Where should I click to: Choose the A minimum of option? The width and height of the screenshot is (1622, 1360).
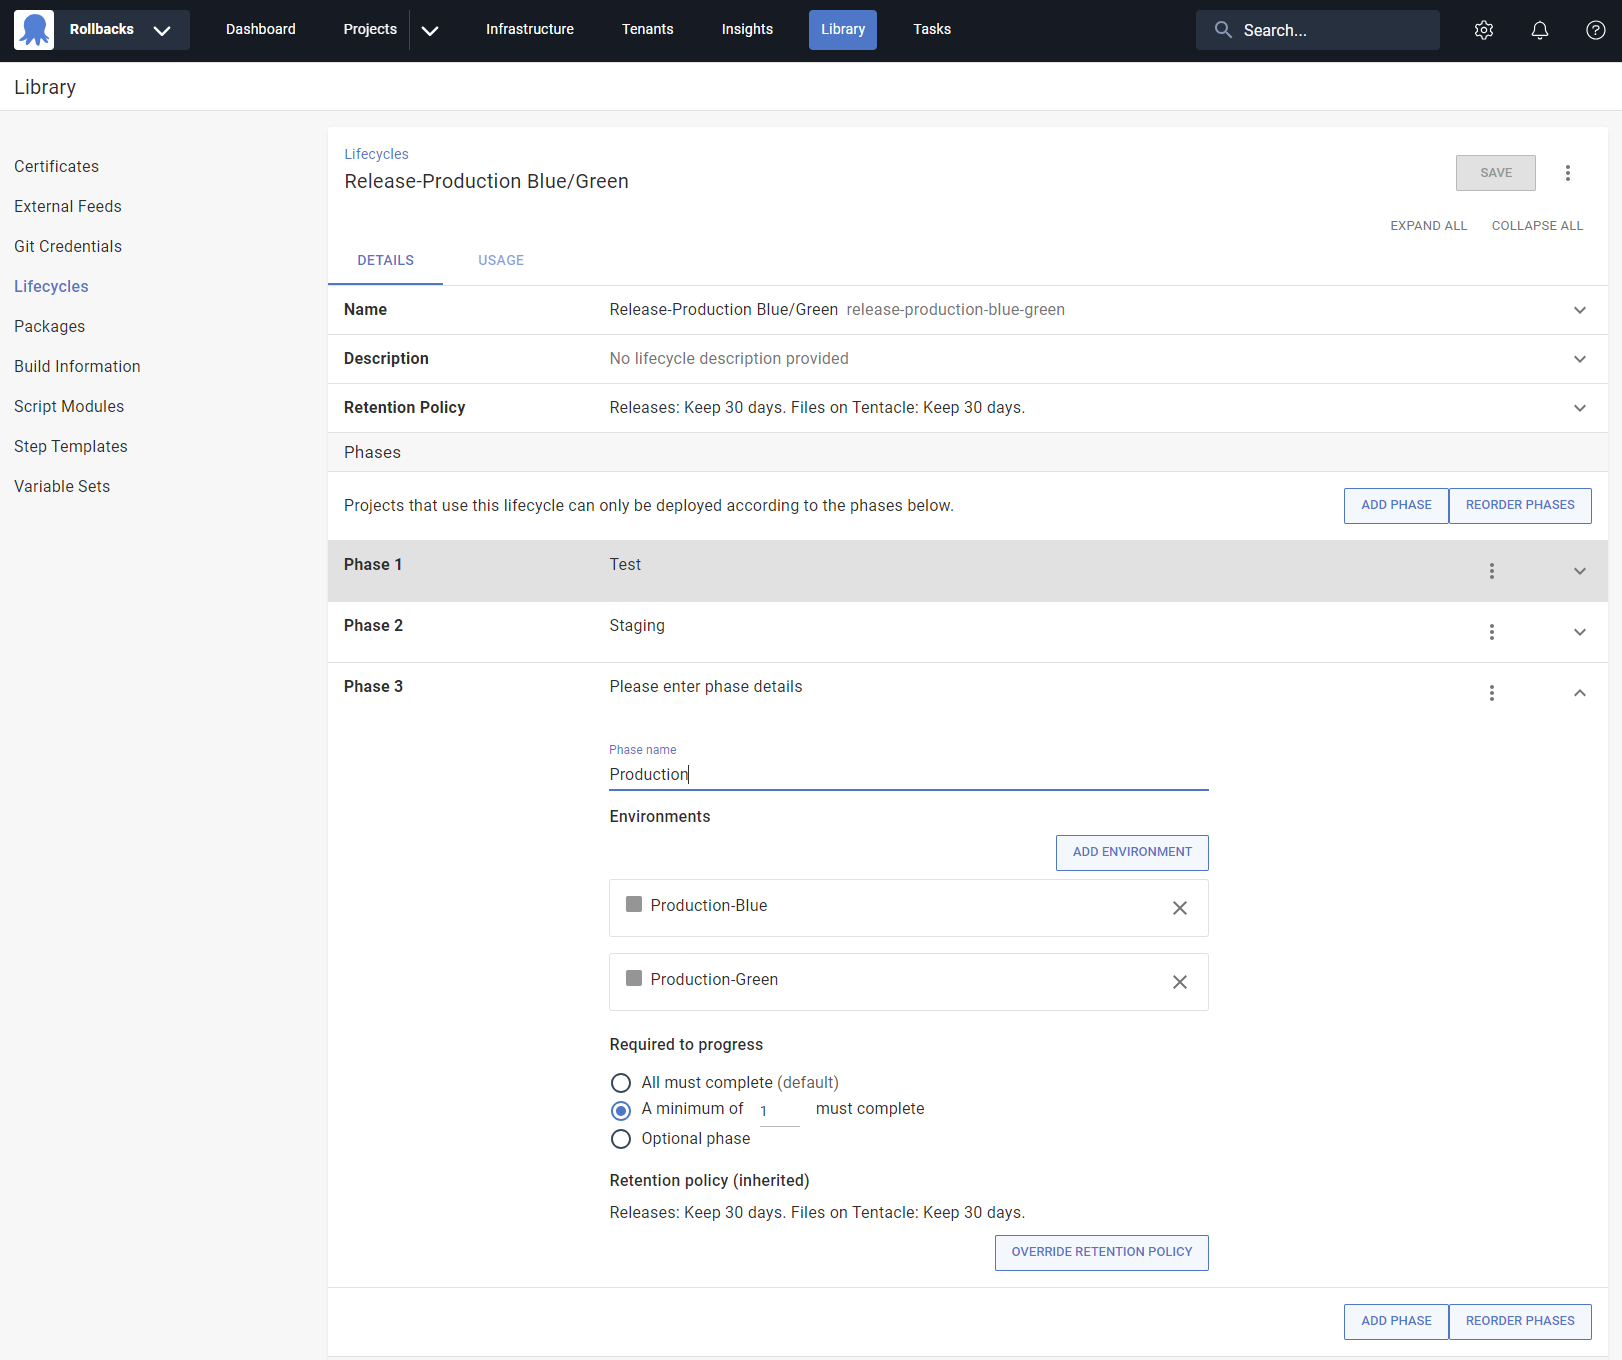tap(621, 1110)
